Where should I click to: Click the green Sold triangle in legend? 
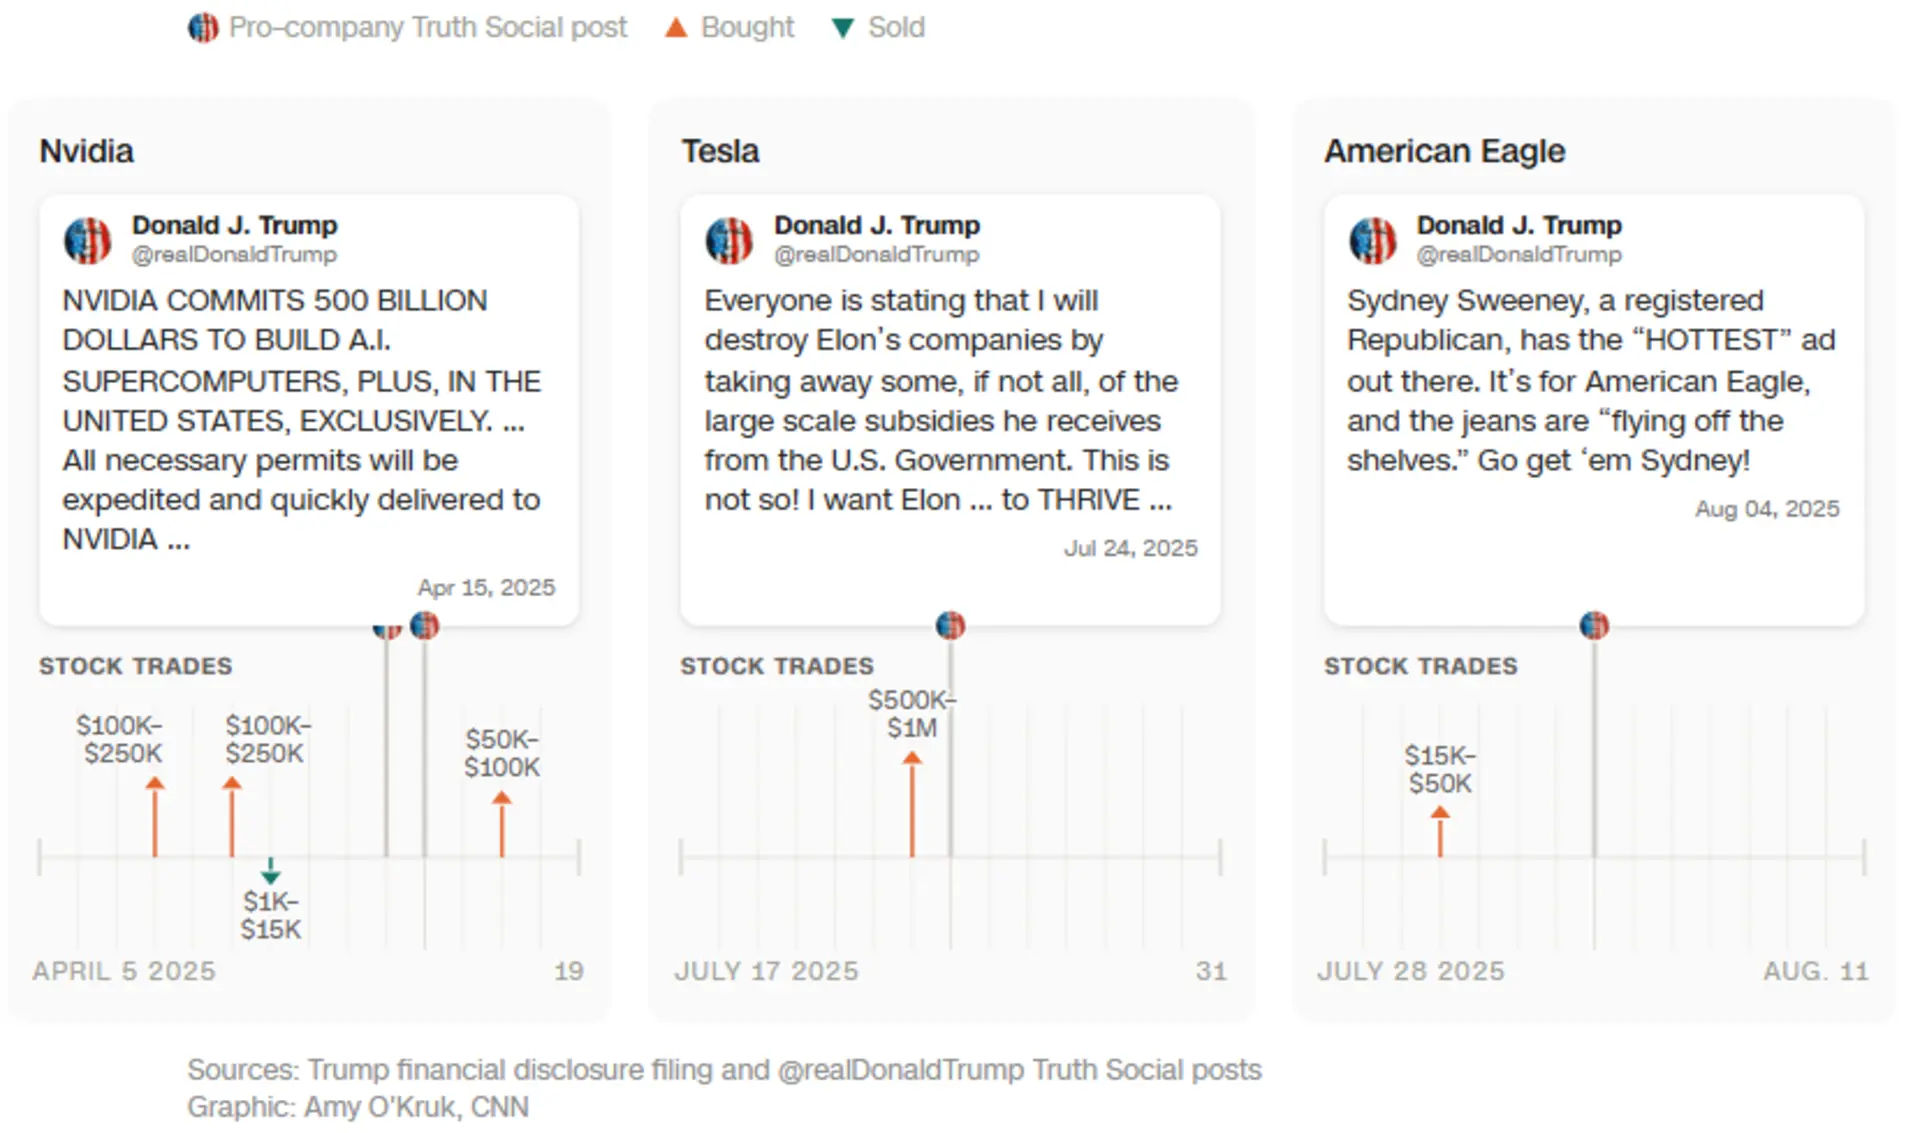(x=843, y=28)
